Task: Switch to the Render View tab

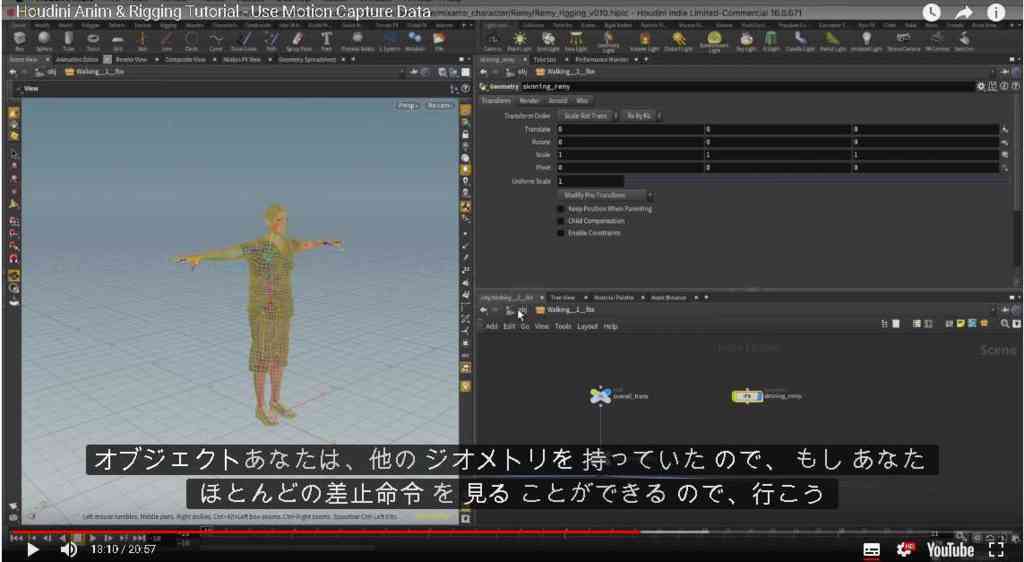Action: point(131,59)
